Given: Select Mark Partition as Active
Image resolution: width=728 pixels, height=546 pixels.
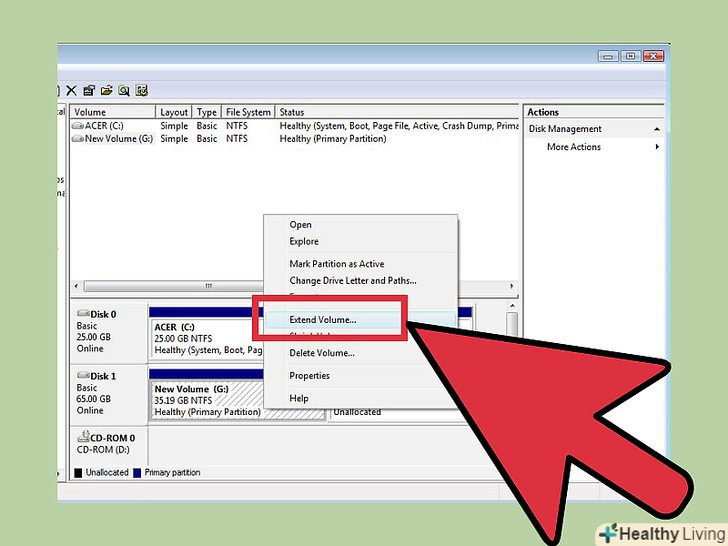Looking at the screenshot, I should pos(337,264).
